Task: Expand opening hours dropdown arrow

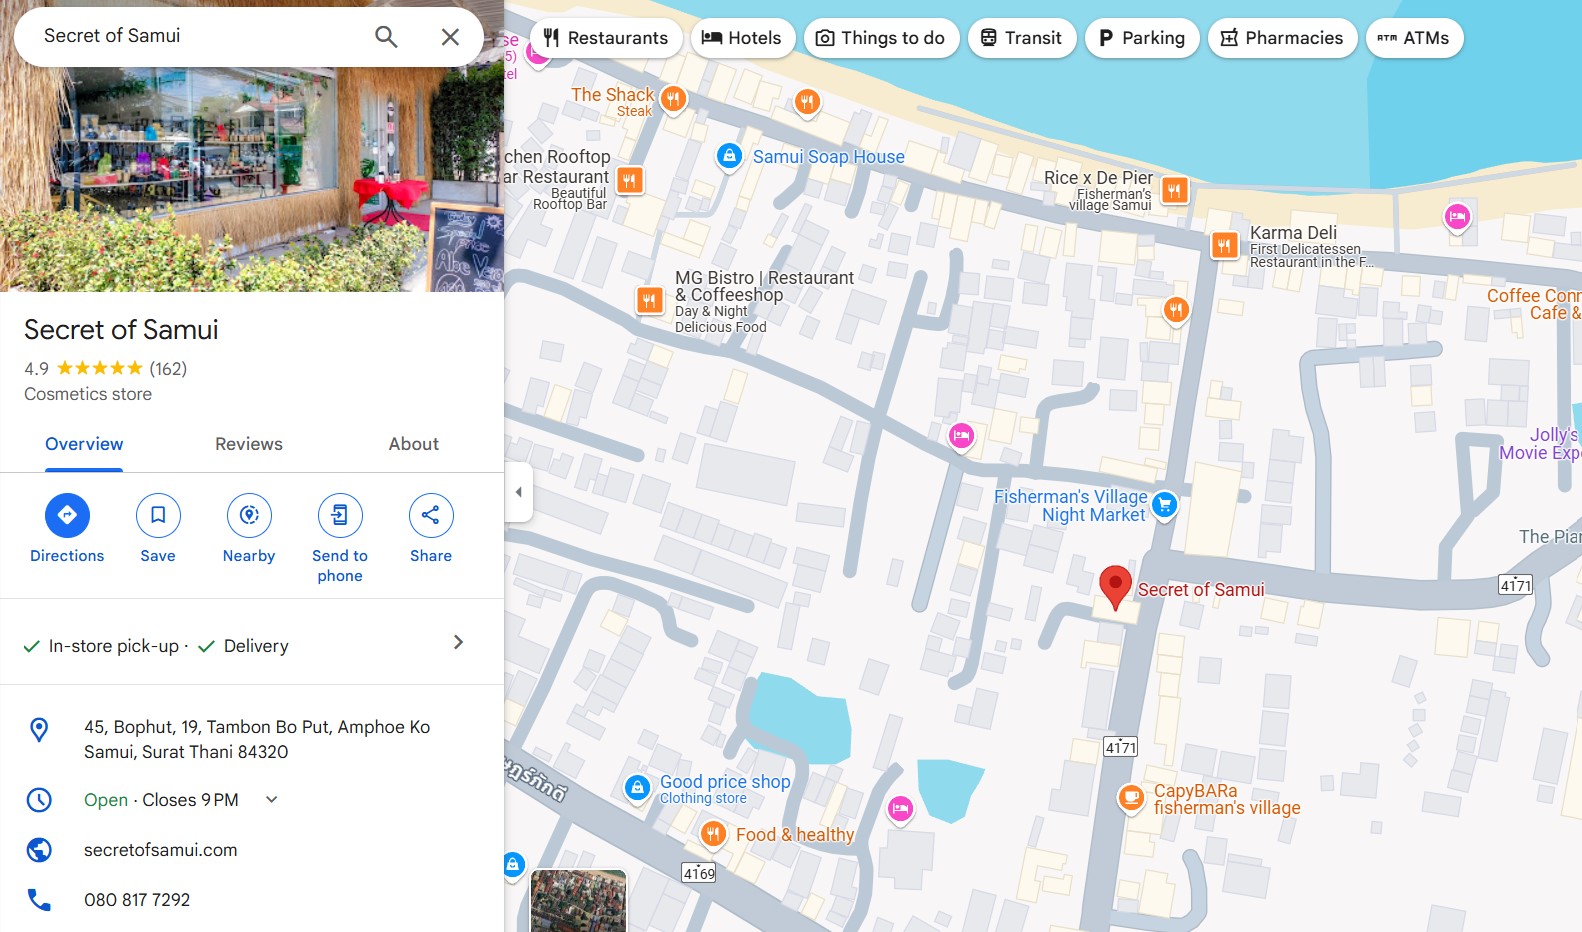Action: (x=271, y=799)
